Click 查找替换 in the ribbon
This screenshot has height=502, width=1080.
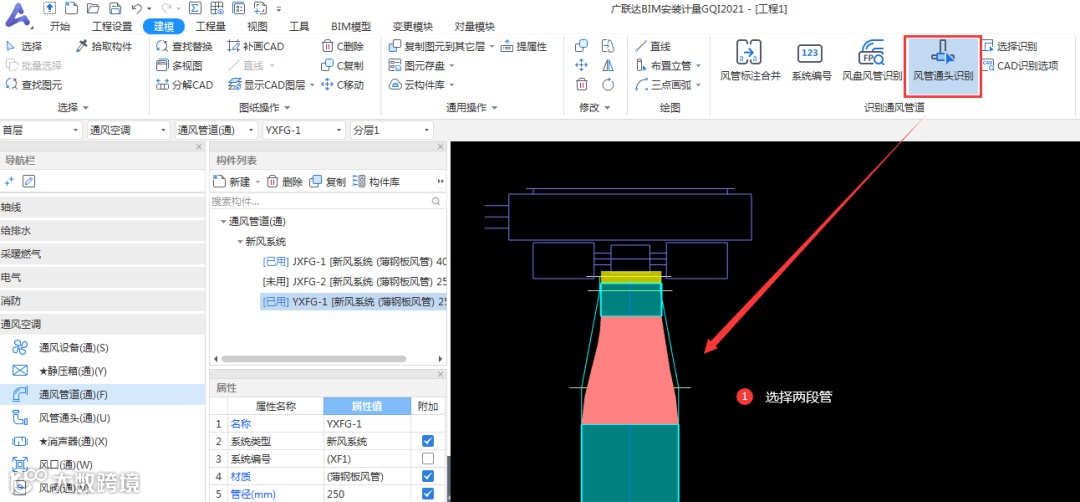[184, 46]
